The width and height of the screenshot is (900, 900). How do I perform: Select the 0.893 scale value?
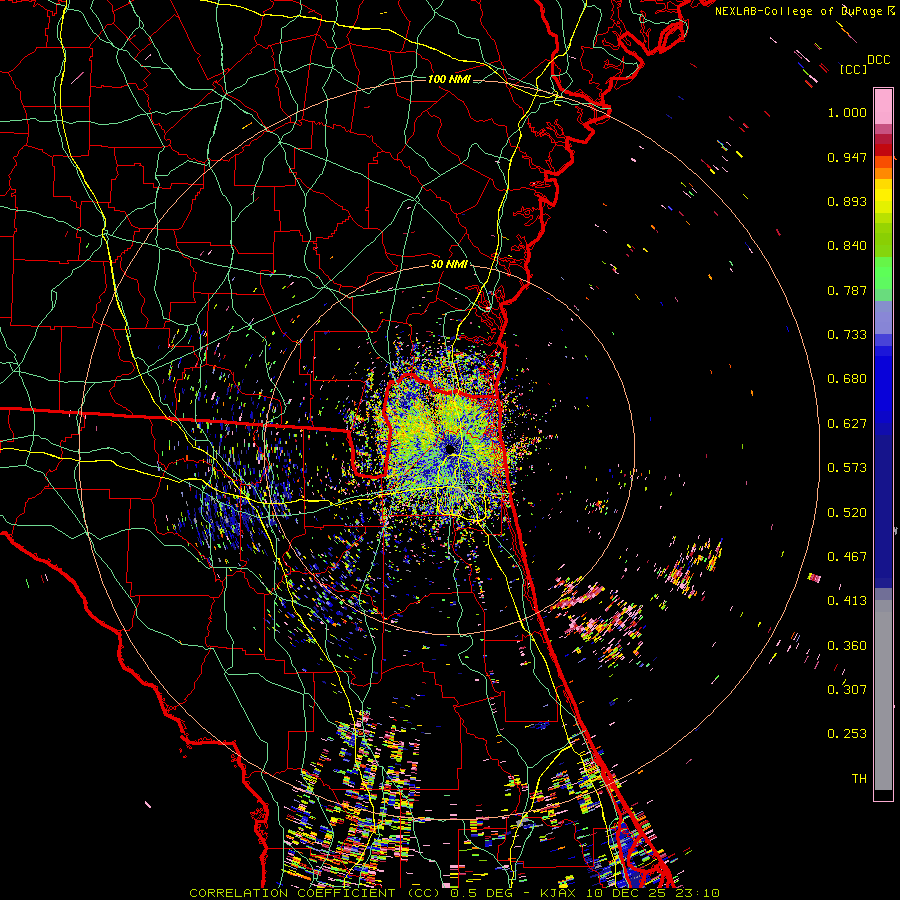(x=847, y=201)
